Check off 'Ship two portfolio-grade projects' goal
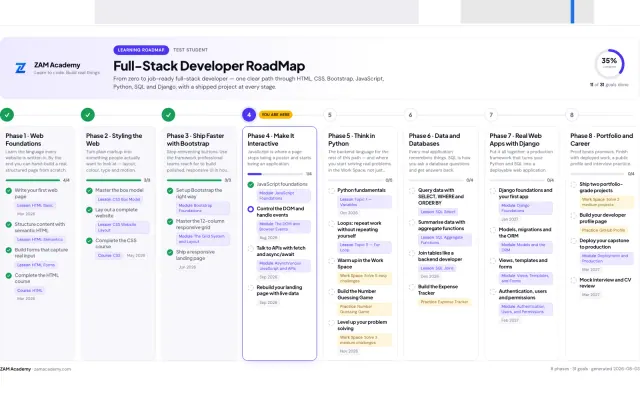Image resolution: width=640 pixels, height=400 pixels. point(573,185)
